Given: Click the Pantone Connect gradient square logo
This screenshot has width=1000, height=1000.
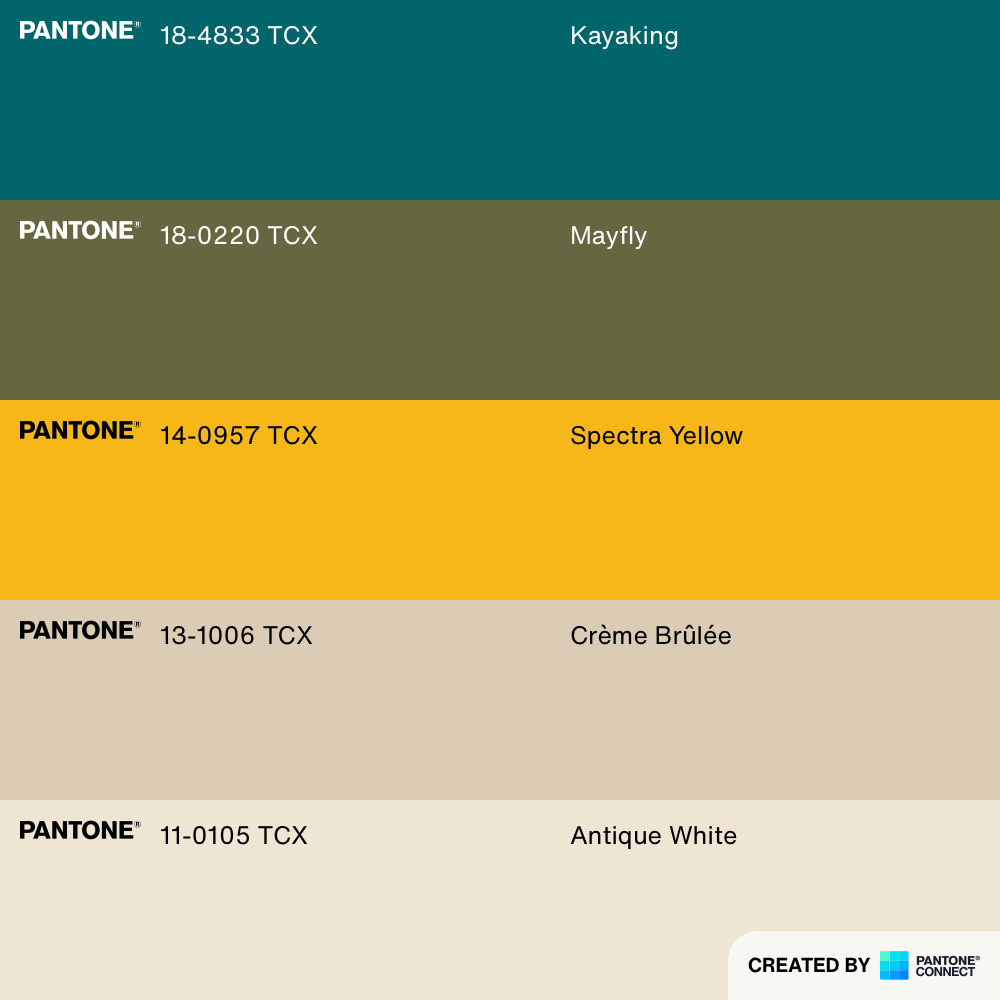Looking at the screenshot, I should (x=893, y=965).
